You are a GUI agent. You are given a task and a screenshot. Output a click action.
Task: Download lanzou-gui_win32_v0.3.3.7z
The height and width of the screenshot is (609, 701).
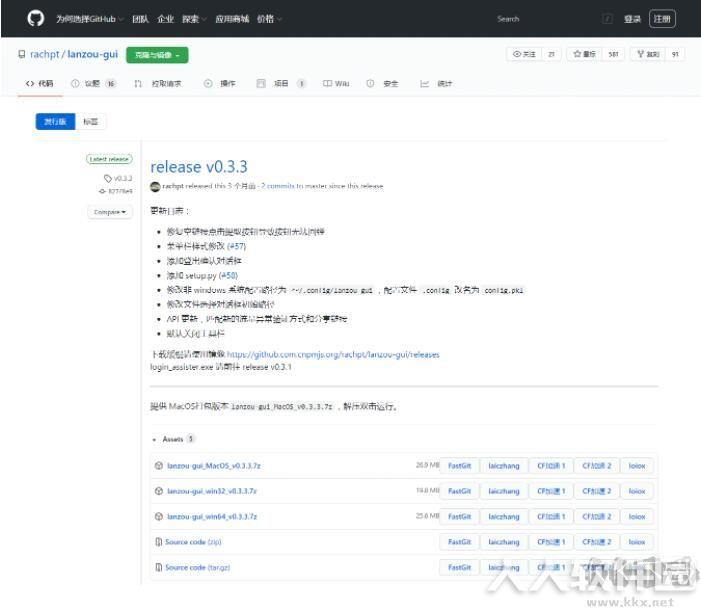pyautogui.click(x=212, y=491)
